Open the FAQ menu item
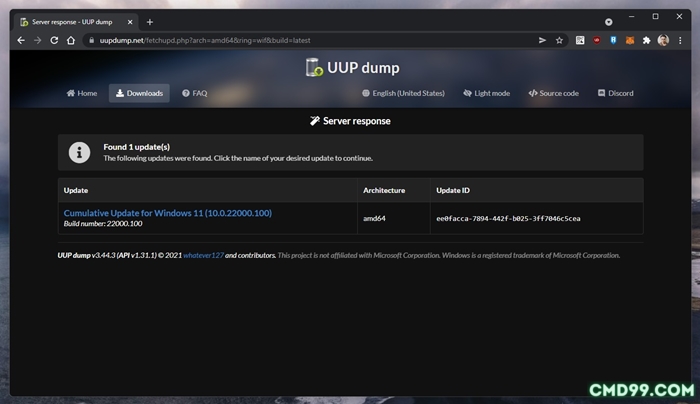700x404 pixels. click(x=195, y=93)
